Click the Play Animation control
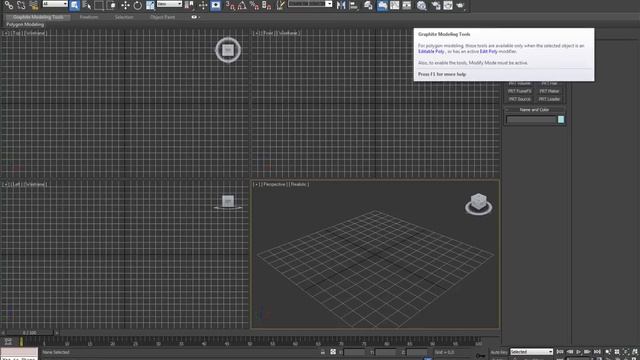 (578, 352)
